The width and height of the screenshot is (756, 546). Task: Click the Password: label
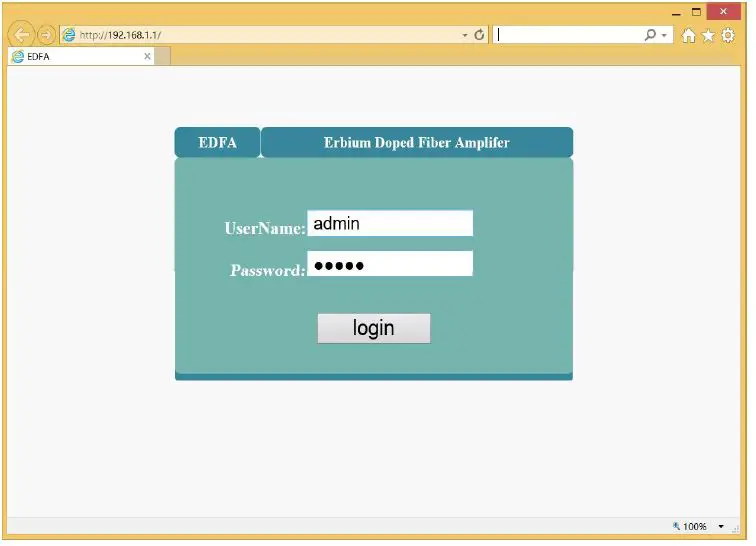point(270,273)
